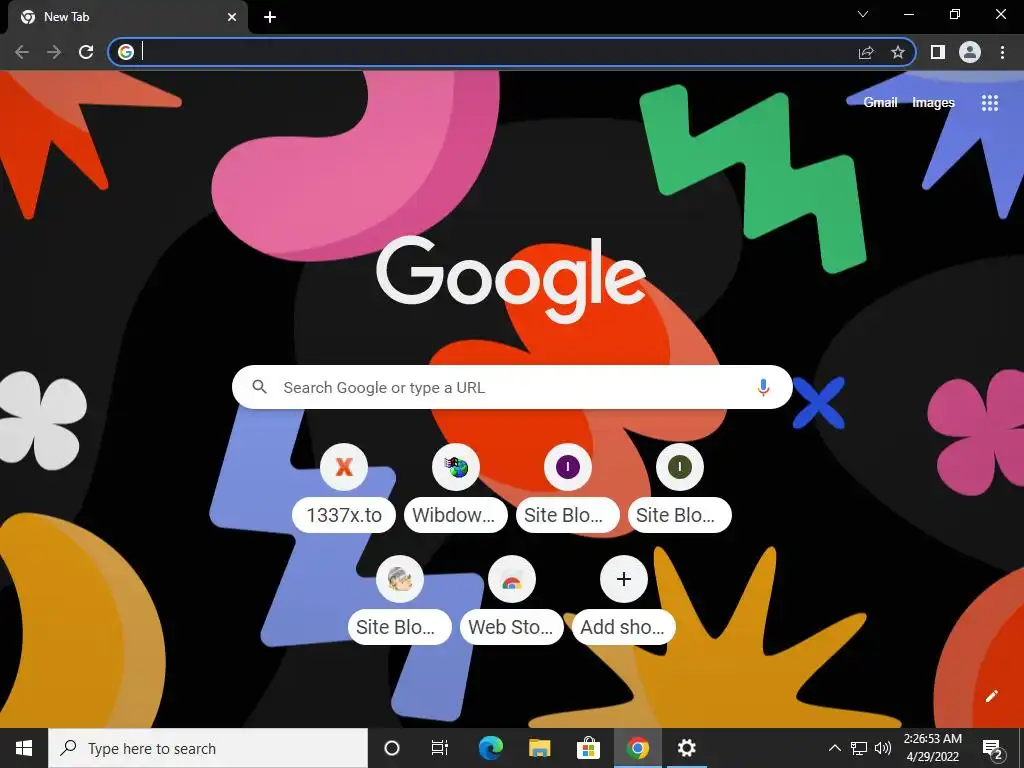Open the Images link

tap(933, 103)
